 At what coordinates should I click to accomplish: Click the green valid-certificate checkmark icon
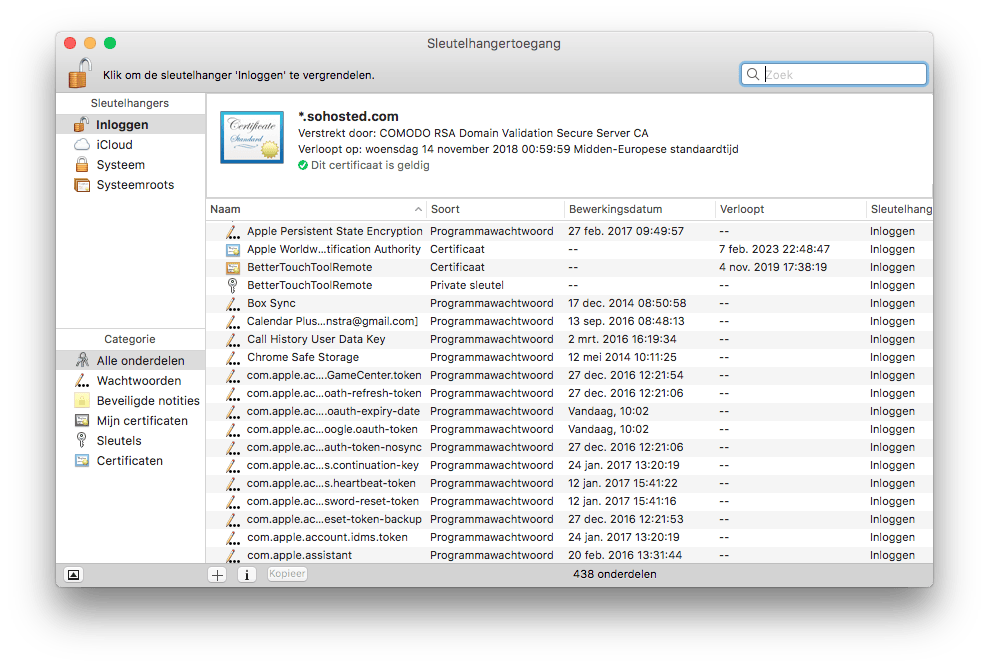(x=303, y=165)
